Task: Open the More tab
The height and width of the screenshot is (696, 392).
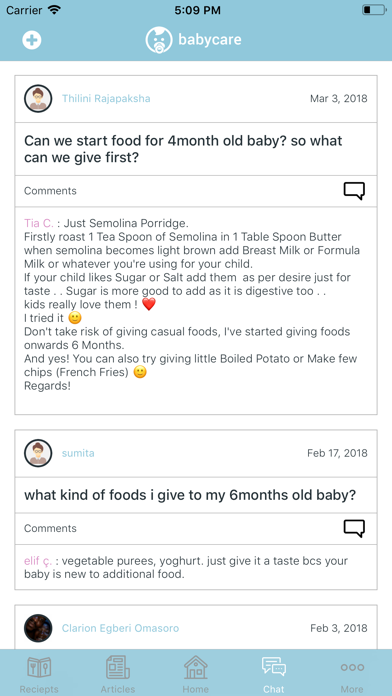Action: tap(352, 674)
